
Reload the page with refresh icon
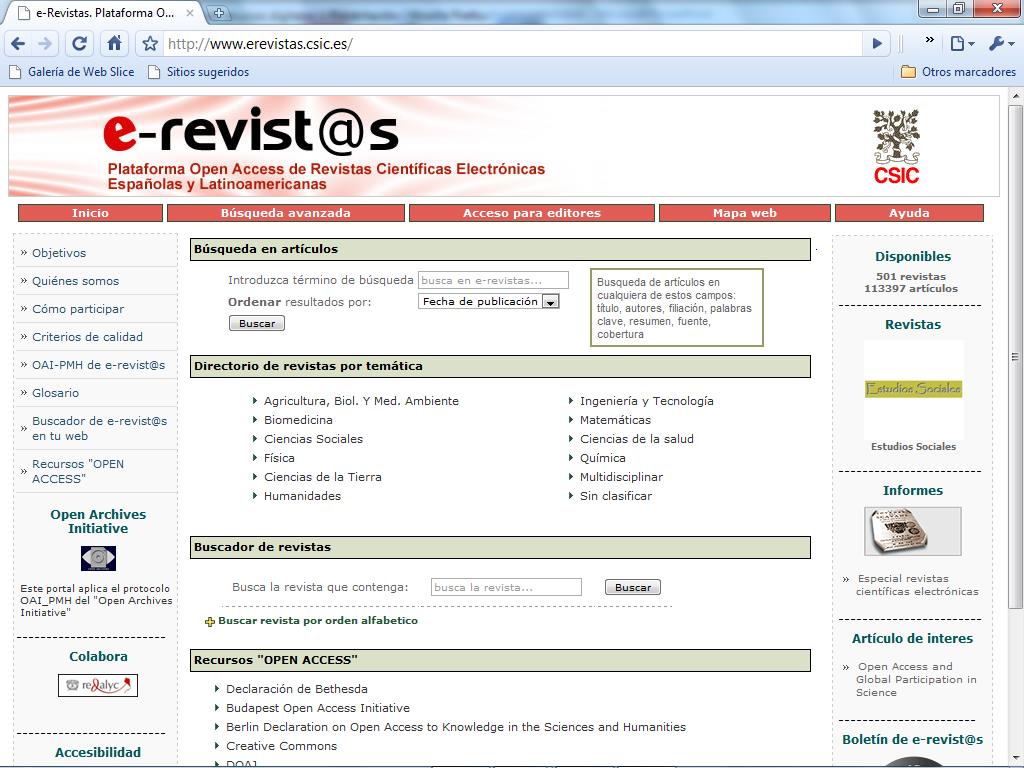point(79,44)
